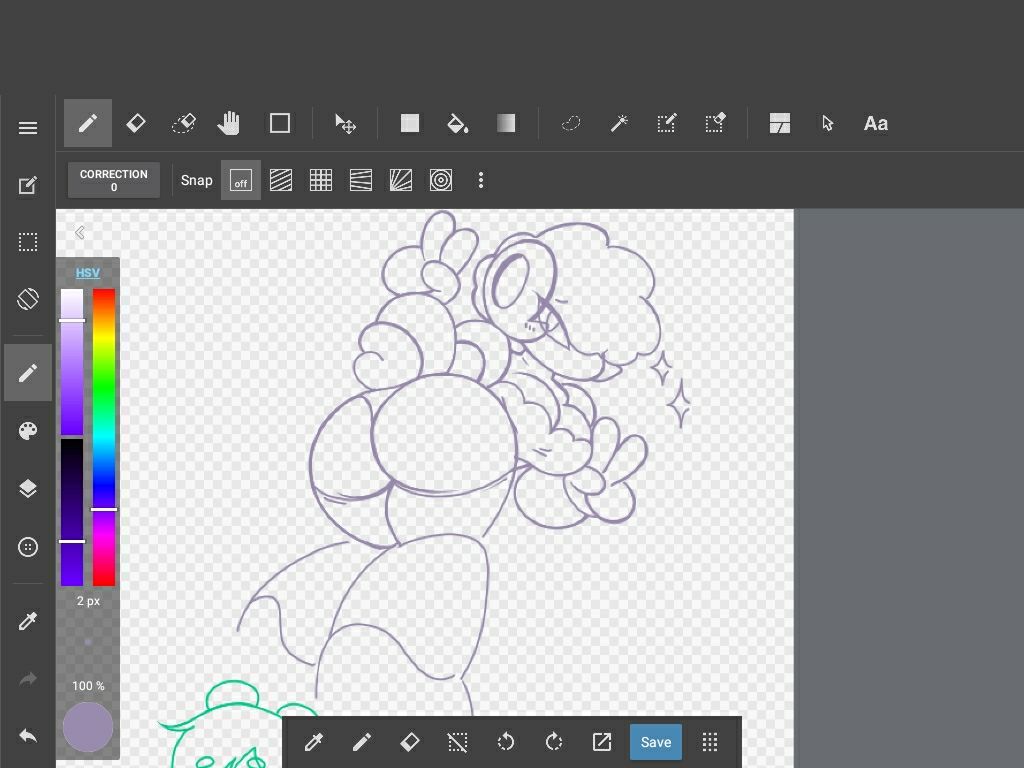
Task: Collapse the color panel with chevron arrow
Action: tap(80, 232)
